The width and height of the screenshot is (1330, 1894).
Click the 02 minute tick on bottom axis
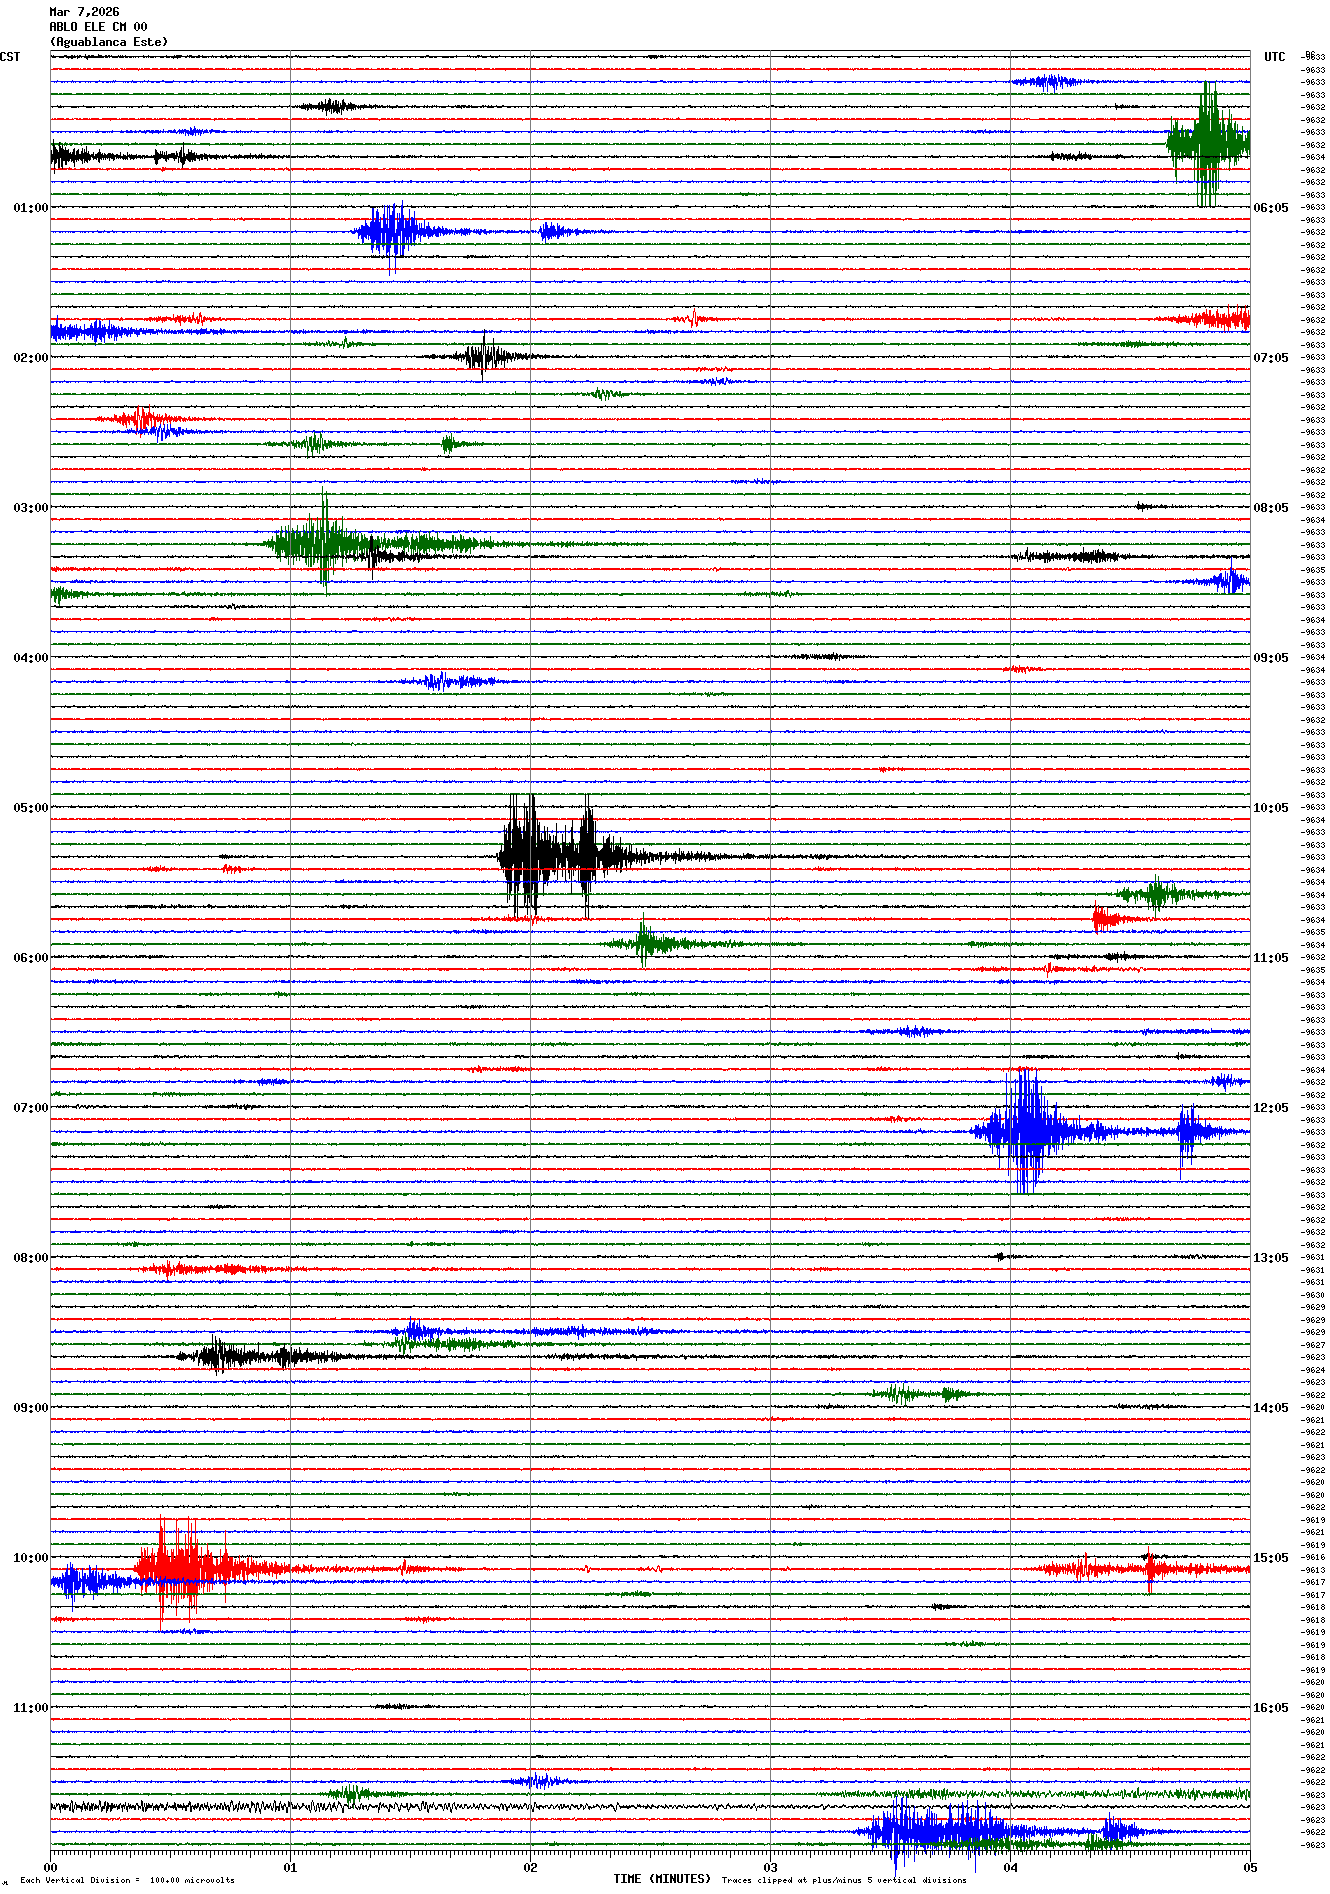point(530,1867)
